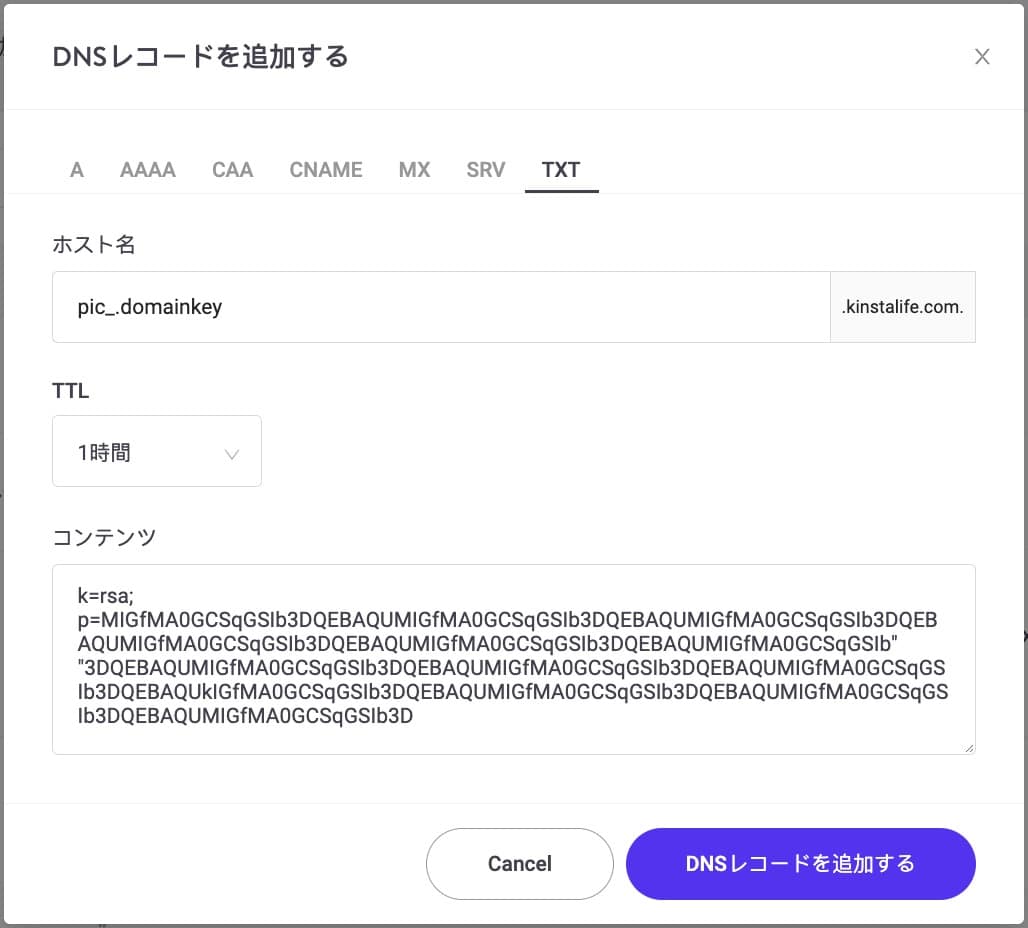Select the TXT record tab

(561, 170)
